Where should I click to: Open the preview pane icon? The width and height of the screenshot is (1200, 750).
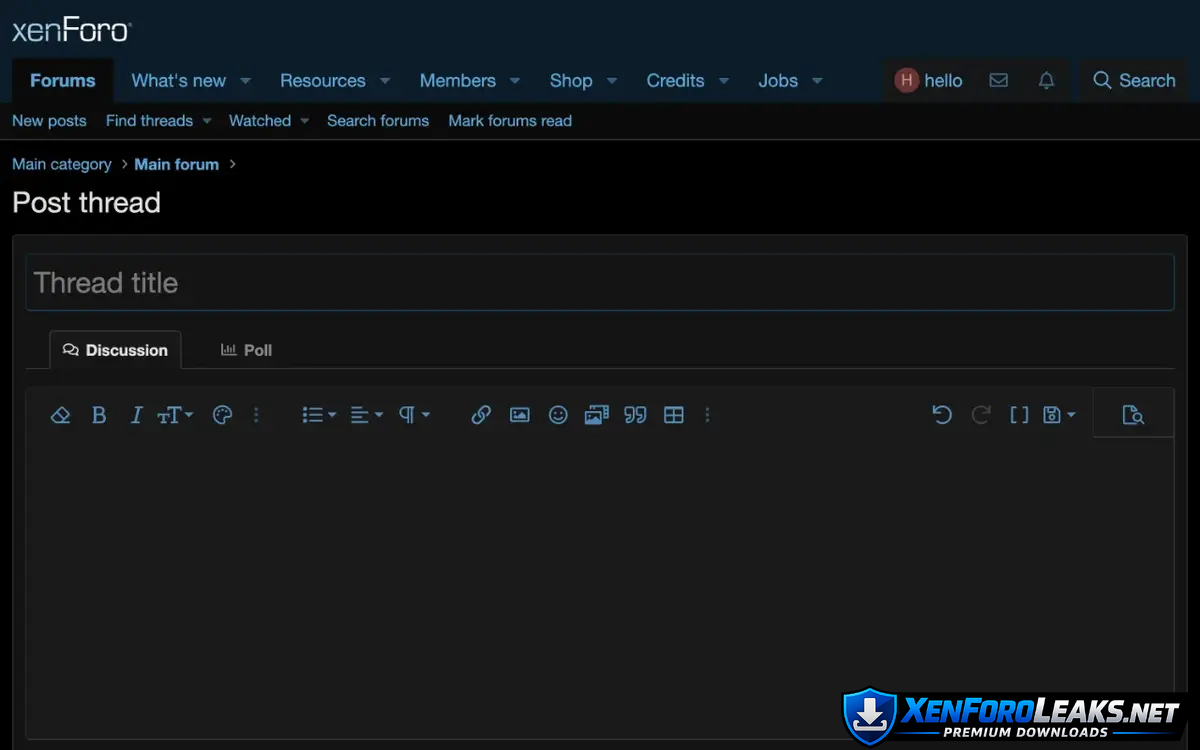point(1132,415)
